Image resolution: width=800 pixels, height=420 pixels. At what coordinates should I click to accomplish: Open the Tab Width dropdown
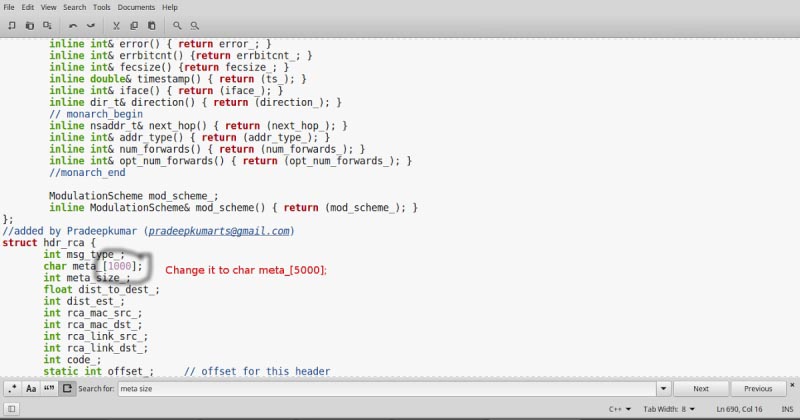coord(668,410)
